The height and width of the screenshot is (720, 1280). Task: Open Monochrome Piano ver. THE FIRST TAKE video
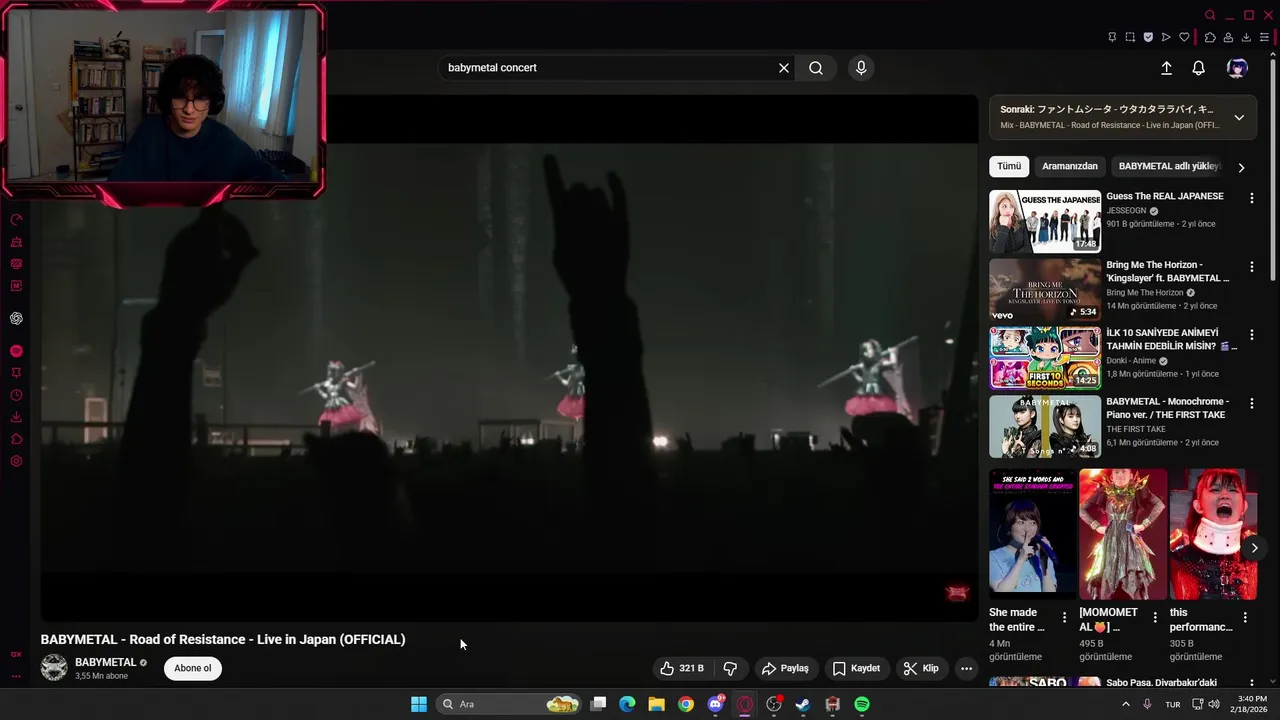click(x=1045, y=426)
